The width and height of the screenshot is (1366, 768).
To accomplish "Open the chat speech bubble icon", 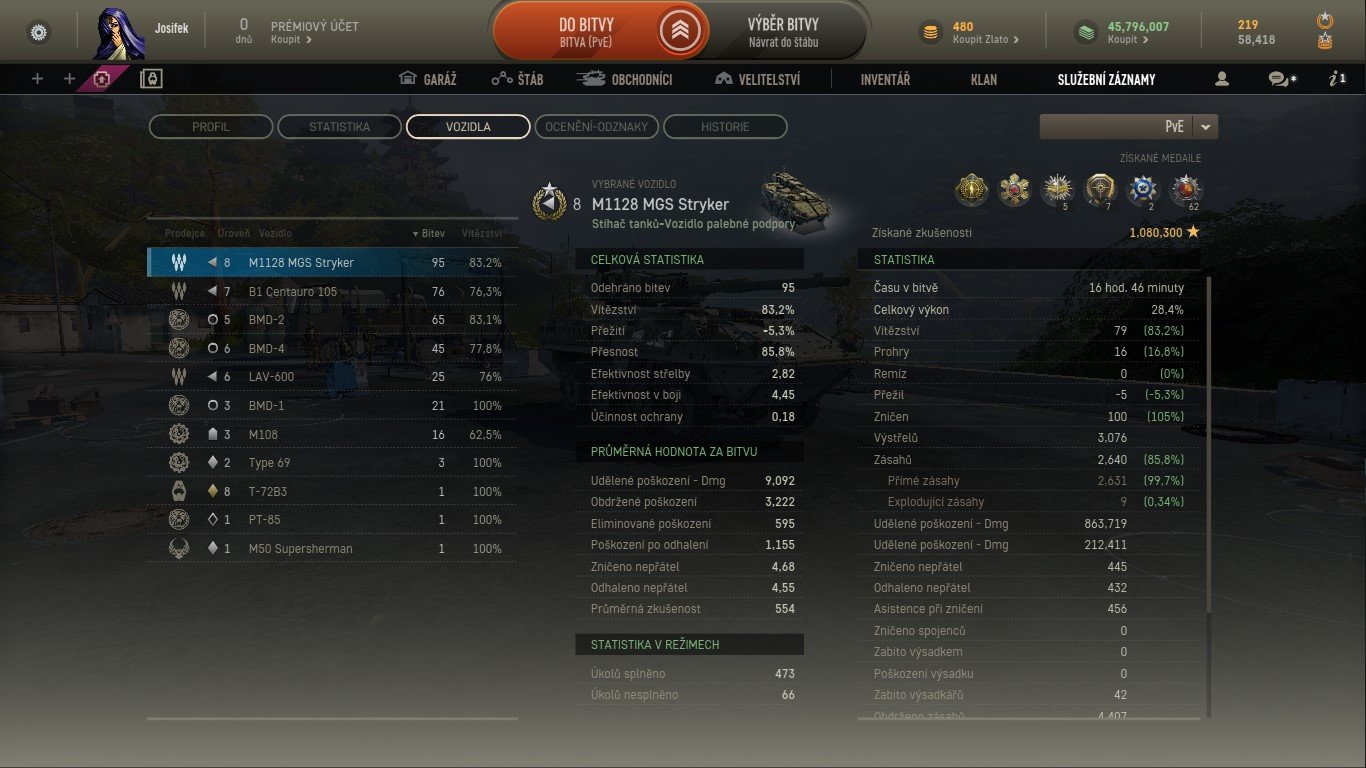I will [x=1280, y=79].
